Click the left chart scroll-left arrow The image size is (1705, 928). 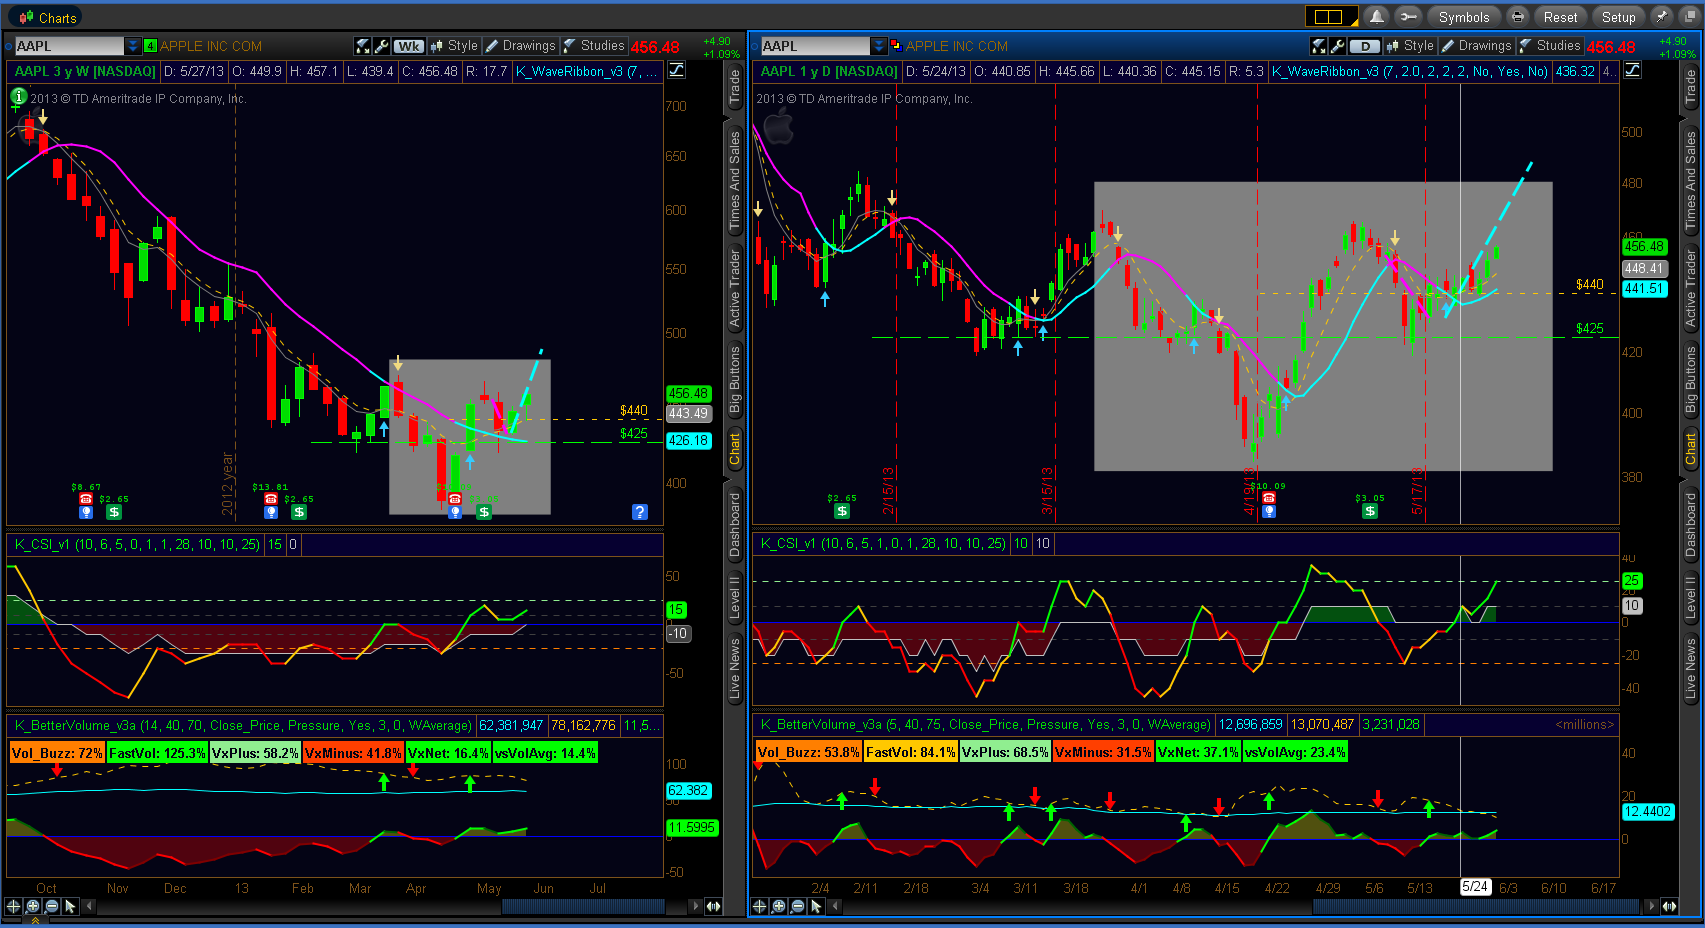[89, 906]
